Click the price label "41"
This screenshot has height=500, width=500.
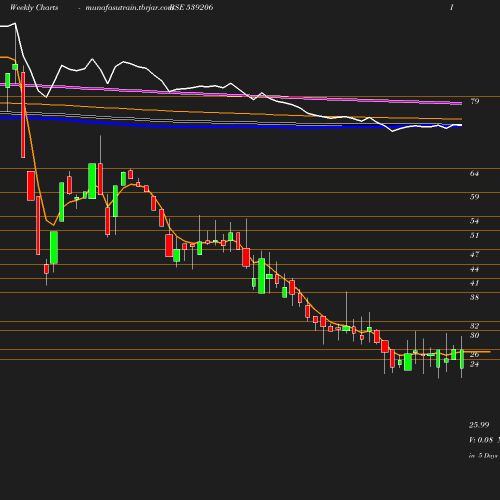(x=474, y=283)
